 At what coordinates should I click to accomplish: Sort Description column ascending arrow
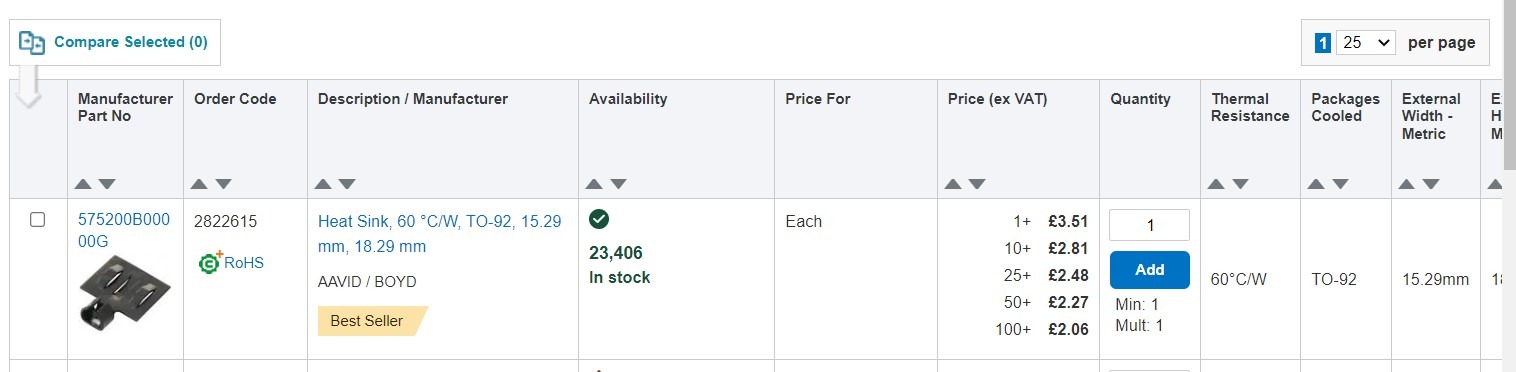pos(323,184)
